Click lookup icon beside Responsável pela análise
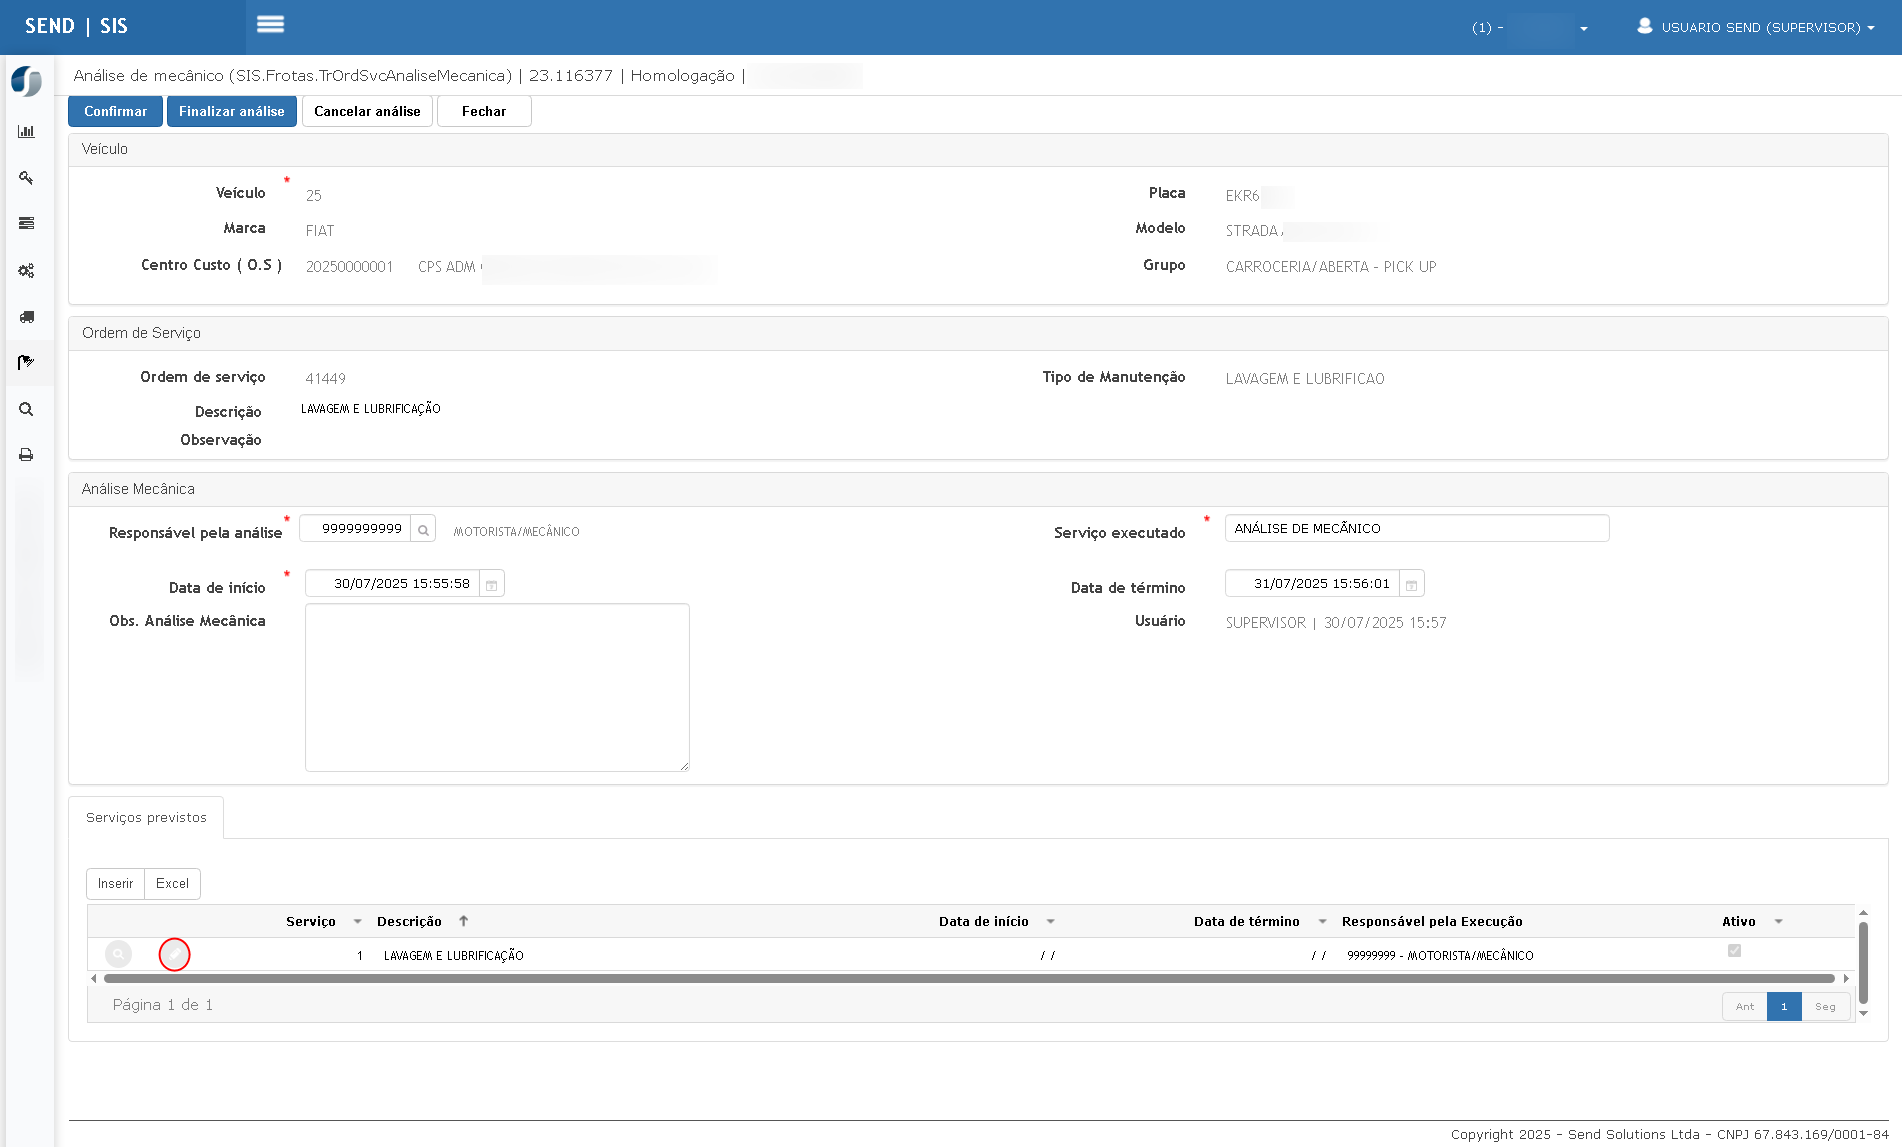This screenshot has height=1147, width=1902. tap(423, 529)
